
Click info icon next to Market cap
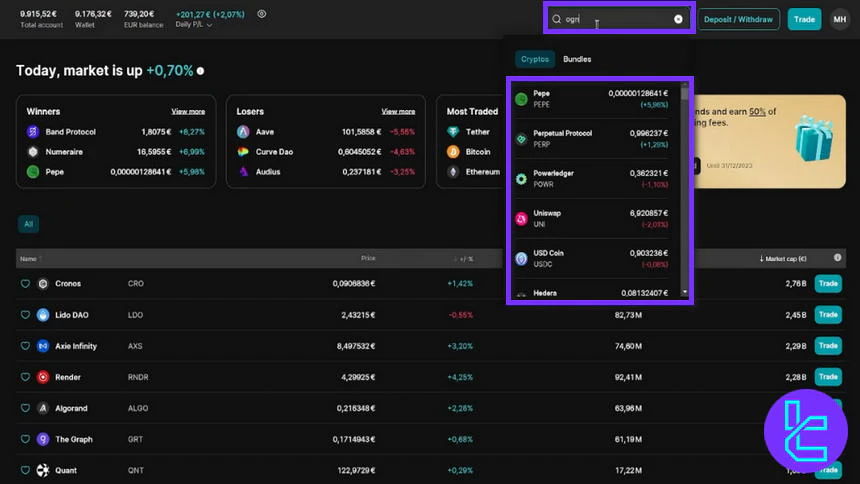(x=838, y=257)
